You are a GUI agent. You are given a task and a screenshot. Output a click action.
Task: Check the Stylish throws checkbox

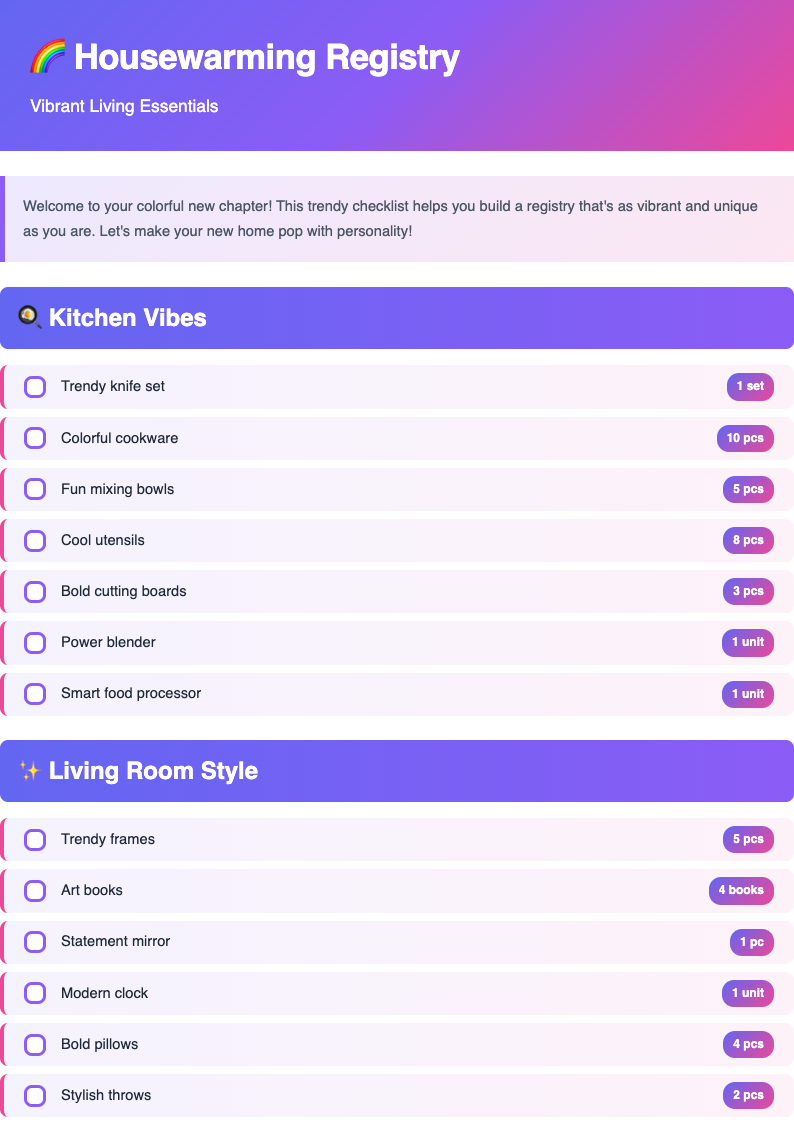pyautogui.click(x=35, y=1095)
